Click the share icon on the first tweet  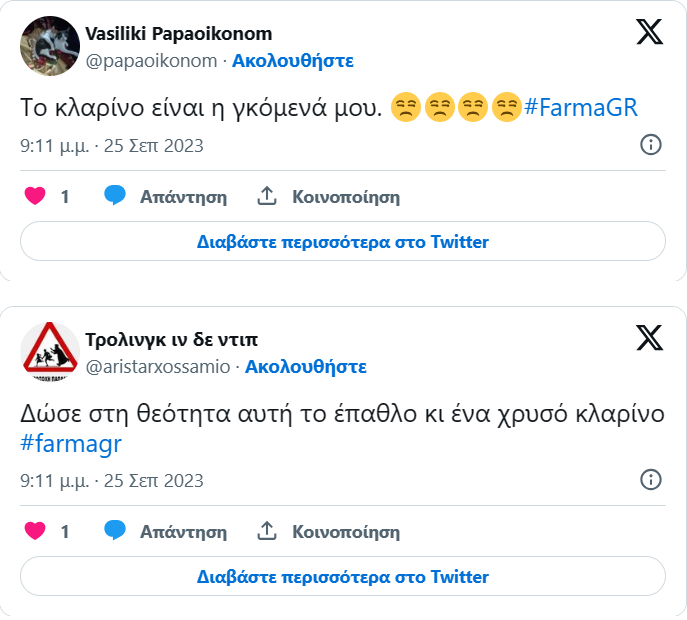point(267,196)
